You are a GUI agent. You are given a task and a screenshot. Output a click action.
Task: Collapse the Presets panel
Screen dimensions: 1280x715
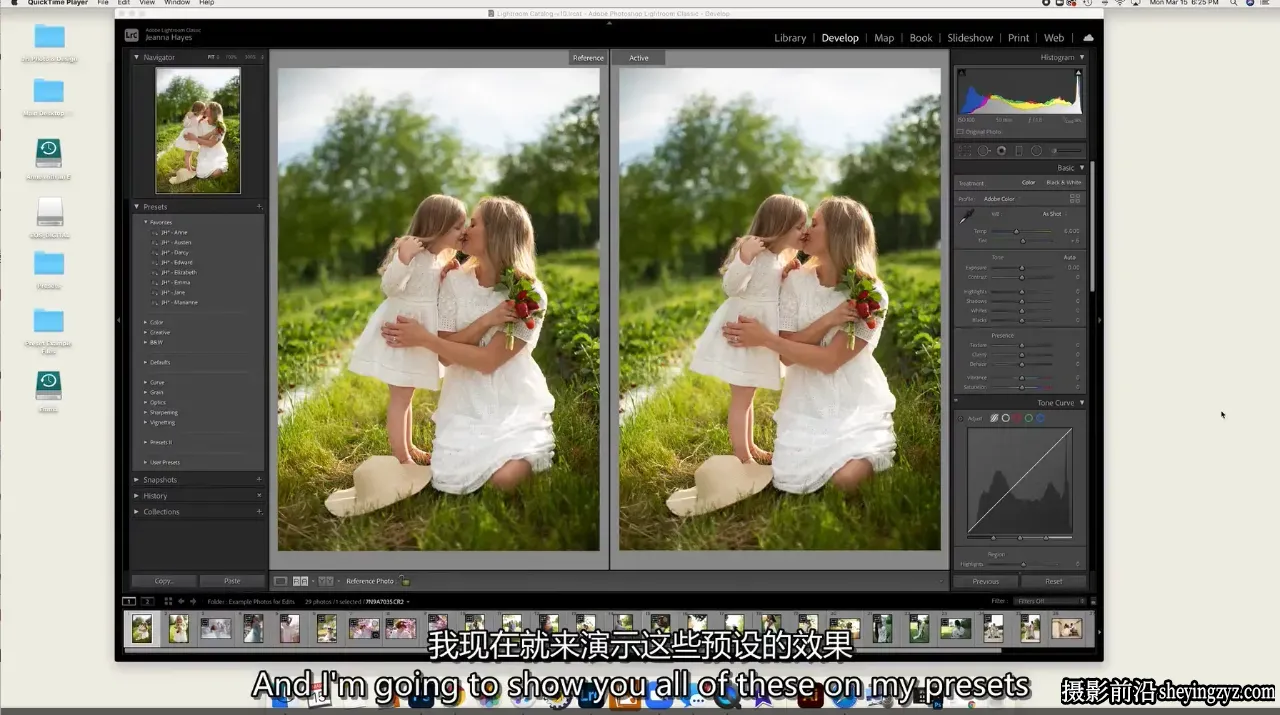coord(137,207)
